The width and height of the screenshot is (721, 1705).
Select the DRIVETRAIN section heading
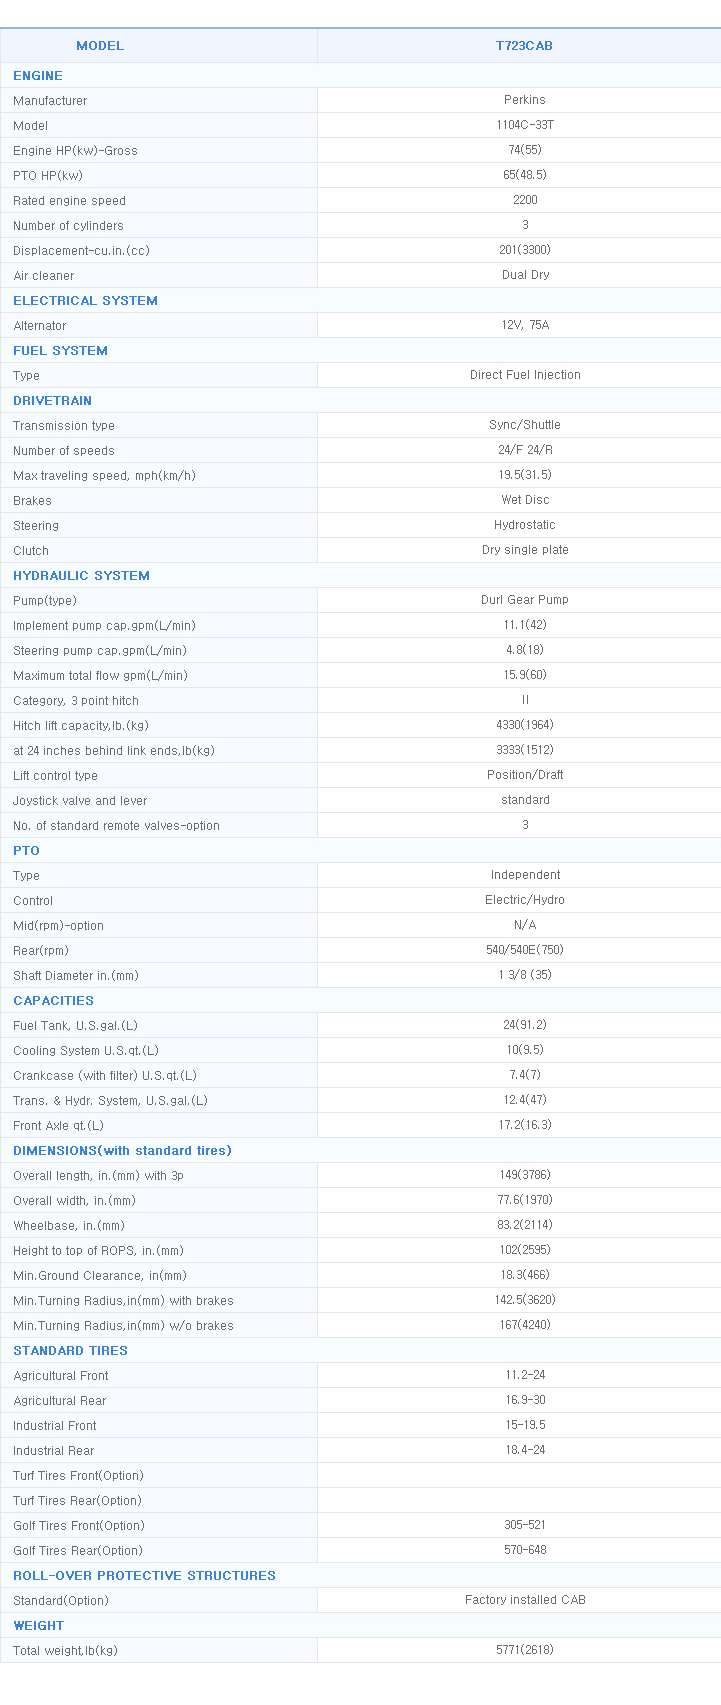click(52, 401)
